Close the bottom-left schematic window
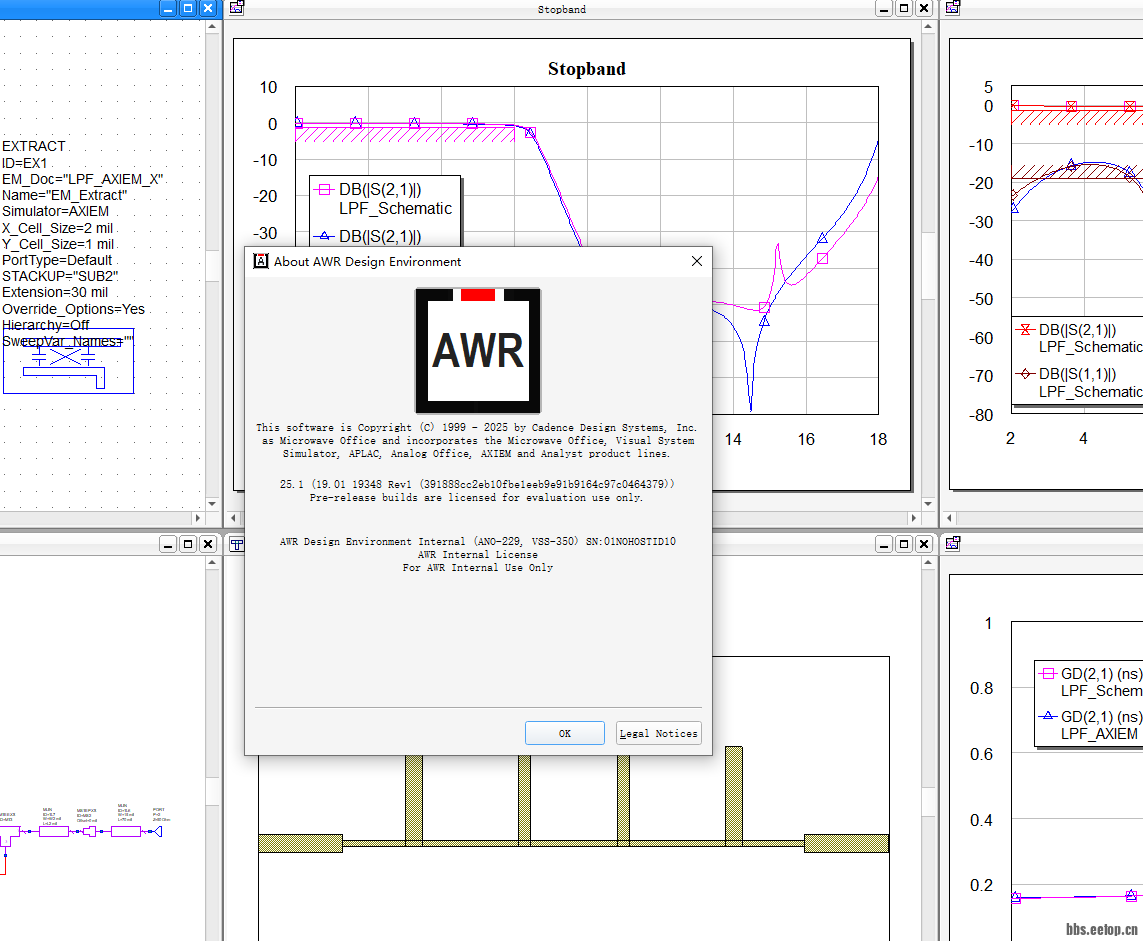Viewport: 1143px width, 941px height. 208,544
